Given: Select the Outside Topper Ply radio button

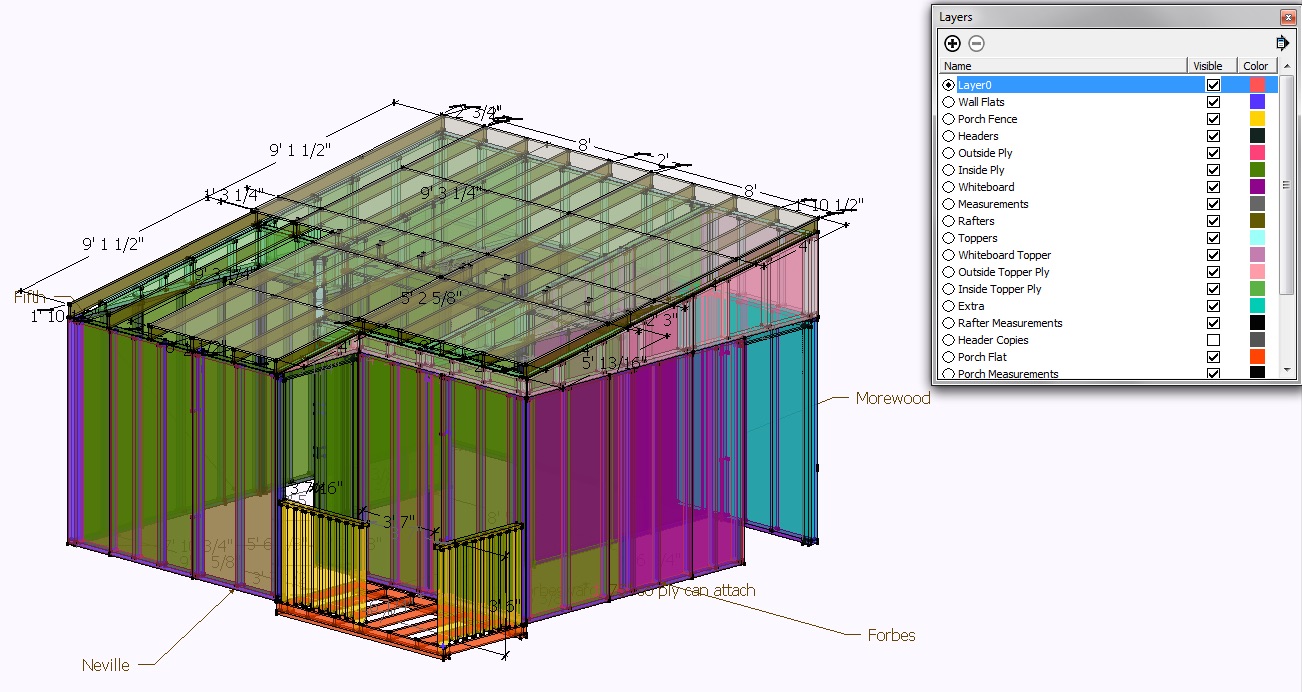Looking at the screenshot, I should point(948,272).
